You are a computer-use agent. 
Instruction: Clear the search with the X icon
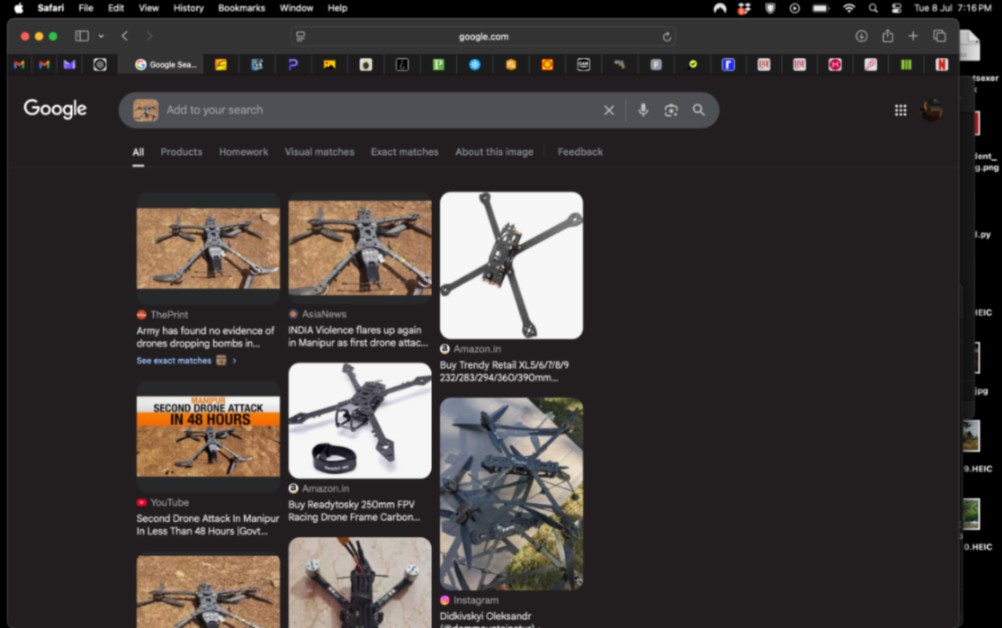pyautogui.click(x=609, y=111)
